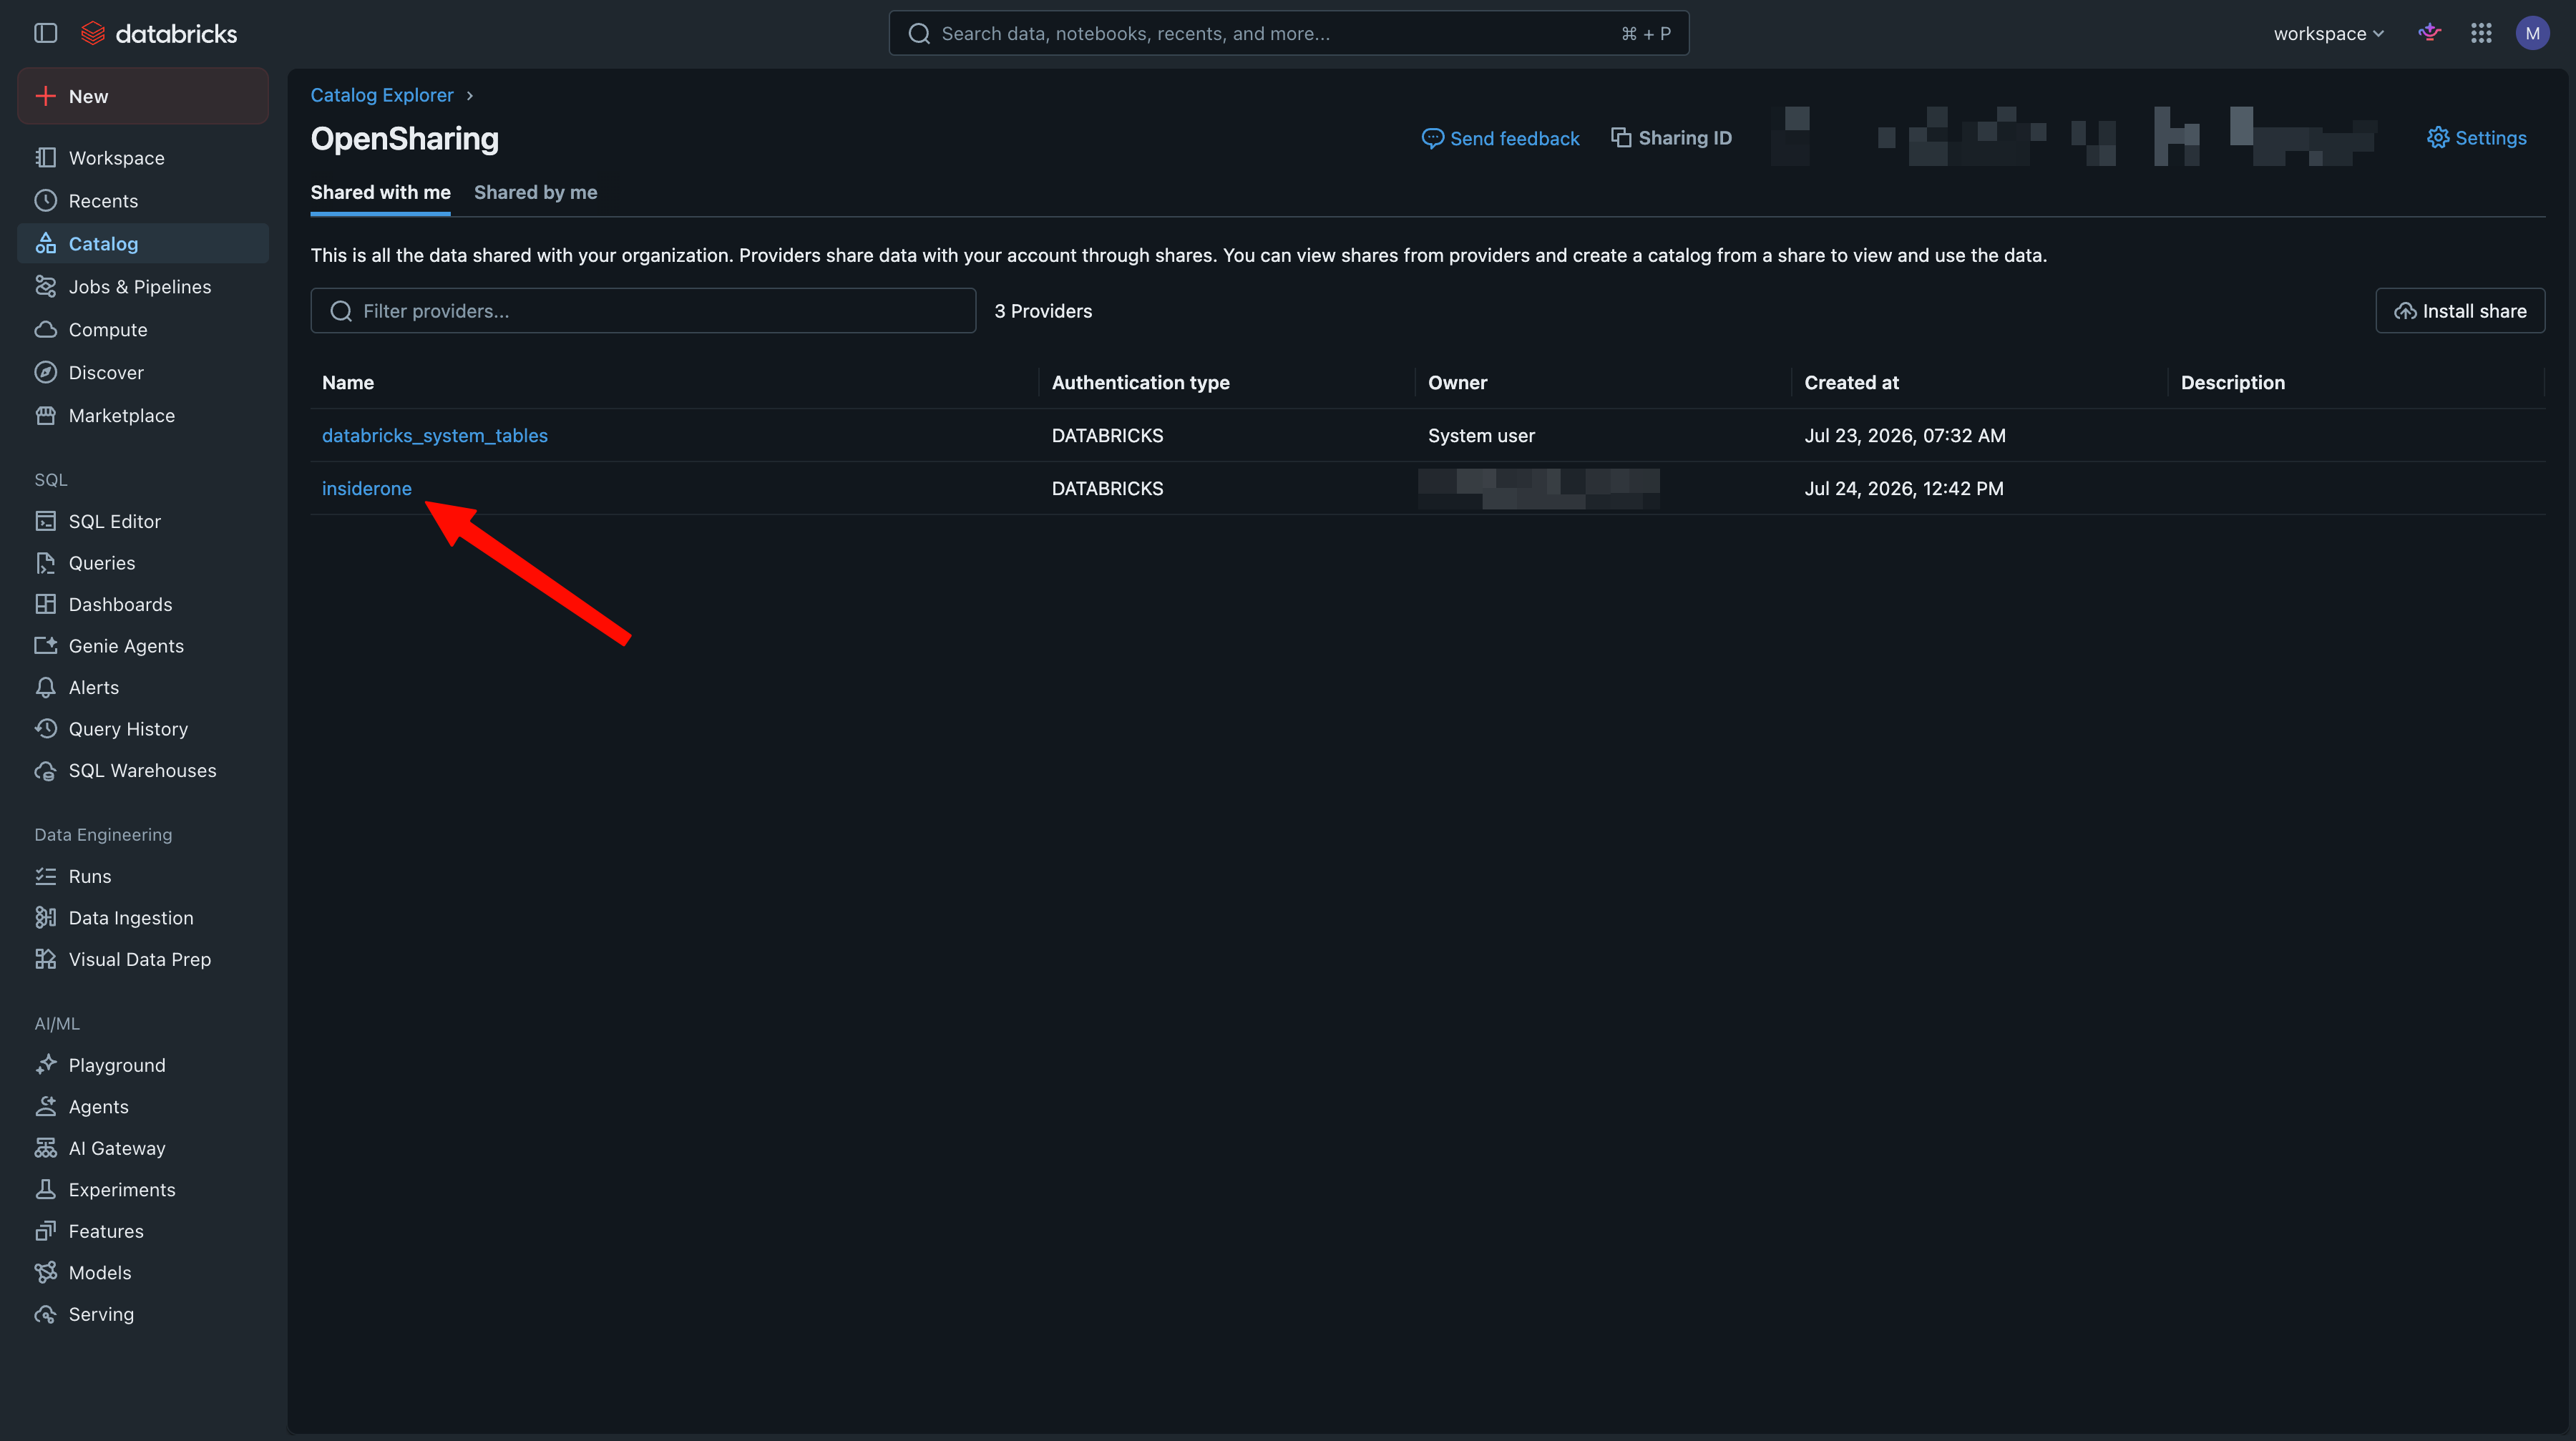Click the Owner column header
The width and height of the screenshot is (2576, 1441).
pyautogui.click(x=1458, y=383)
